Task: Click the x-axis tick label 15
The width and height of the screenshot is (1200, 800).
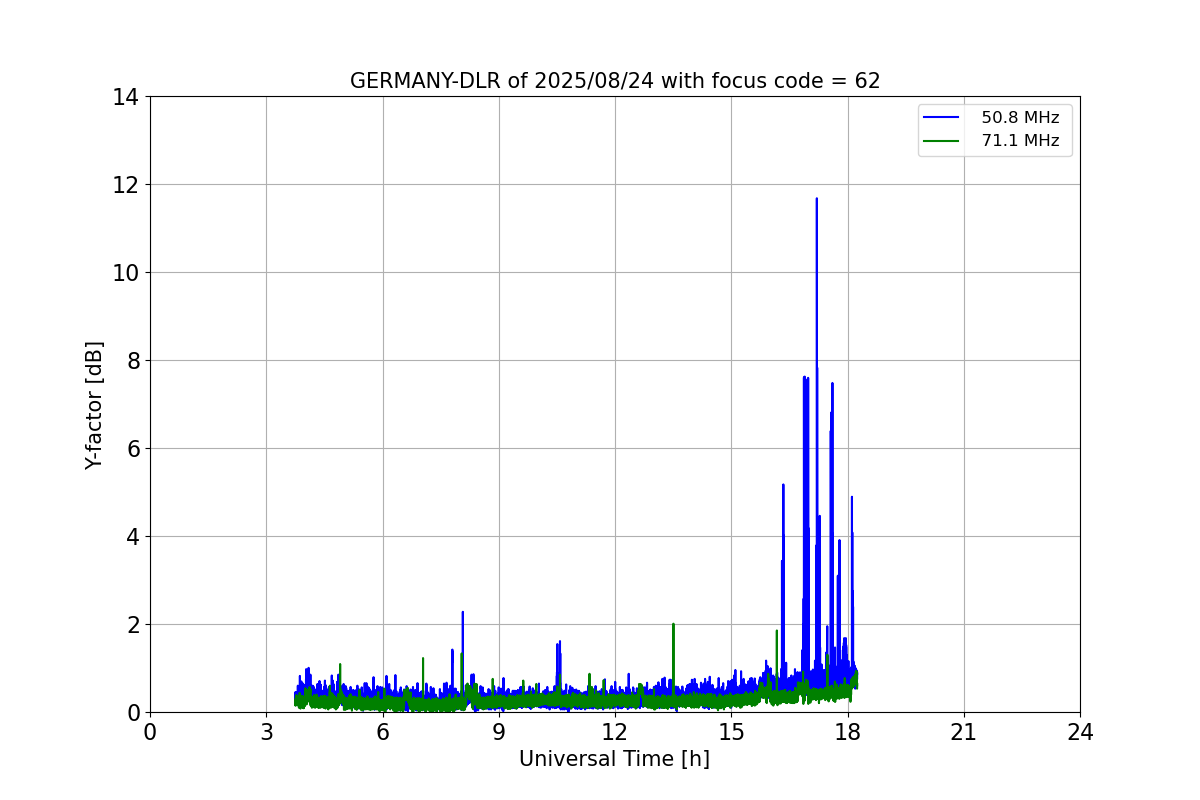Action: [x=731, y=732]
